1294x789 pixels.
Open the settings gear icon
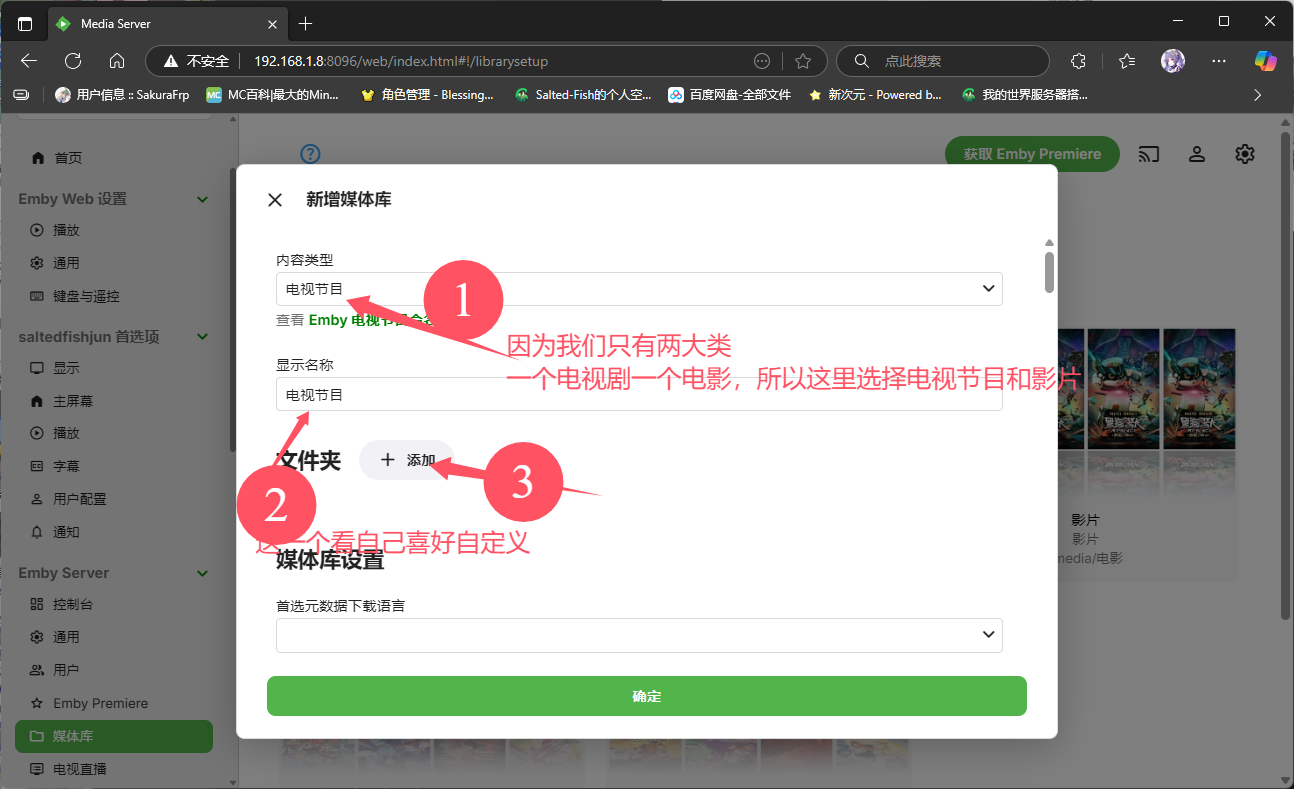[x=1244, y=154]
